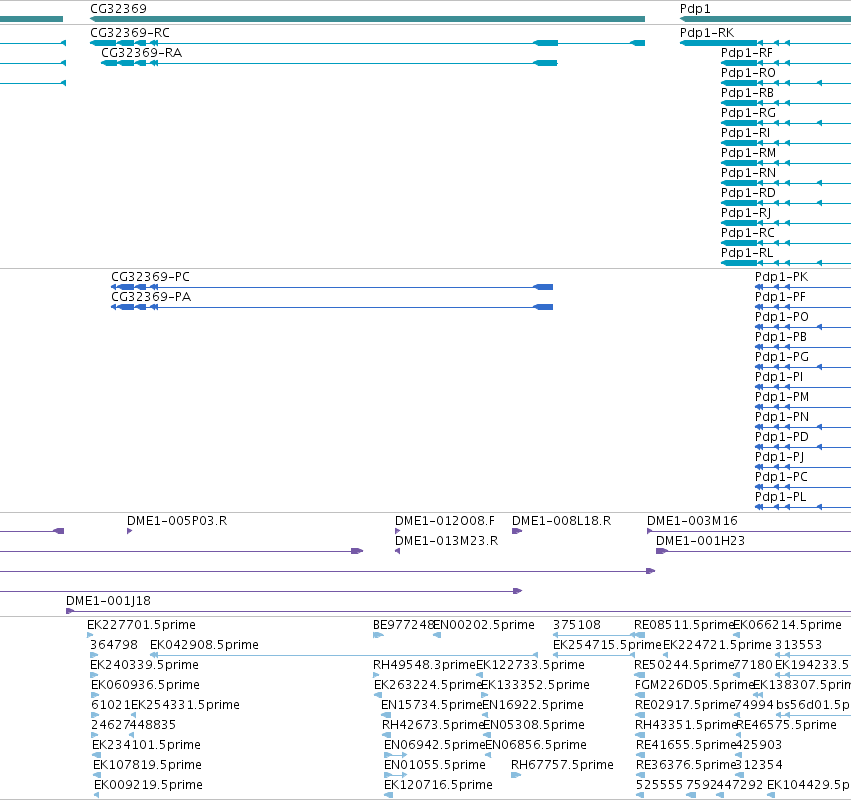851x800 pixels.
Task: Select the Pdp1-PC protein feature
Action: click(x=803, y=487)
